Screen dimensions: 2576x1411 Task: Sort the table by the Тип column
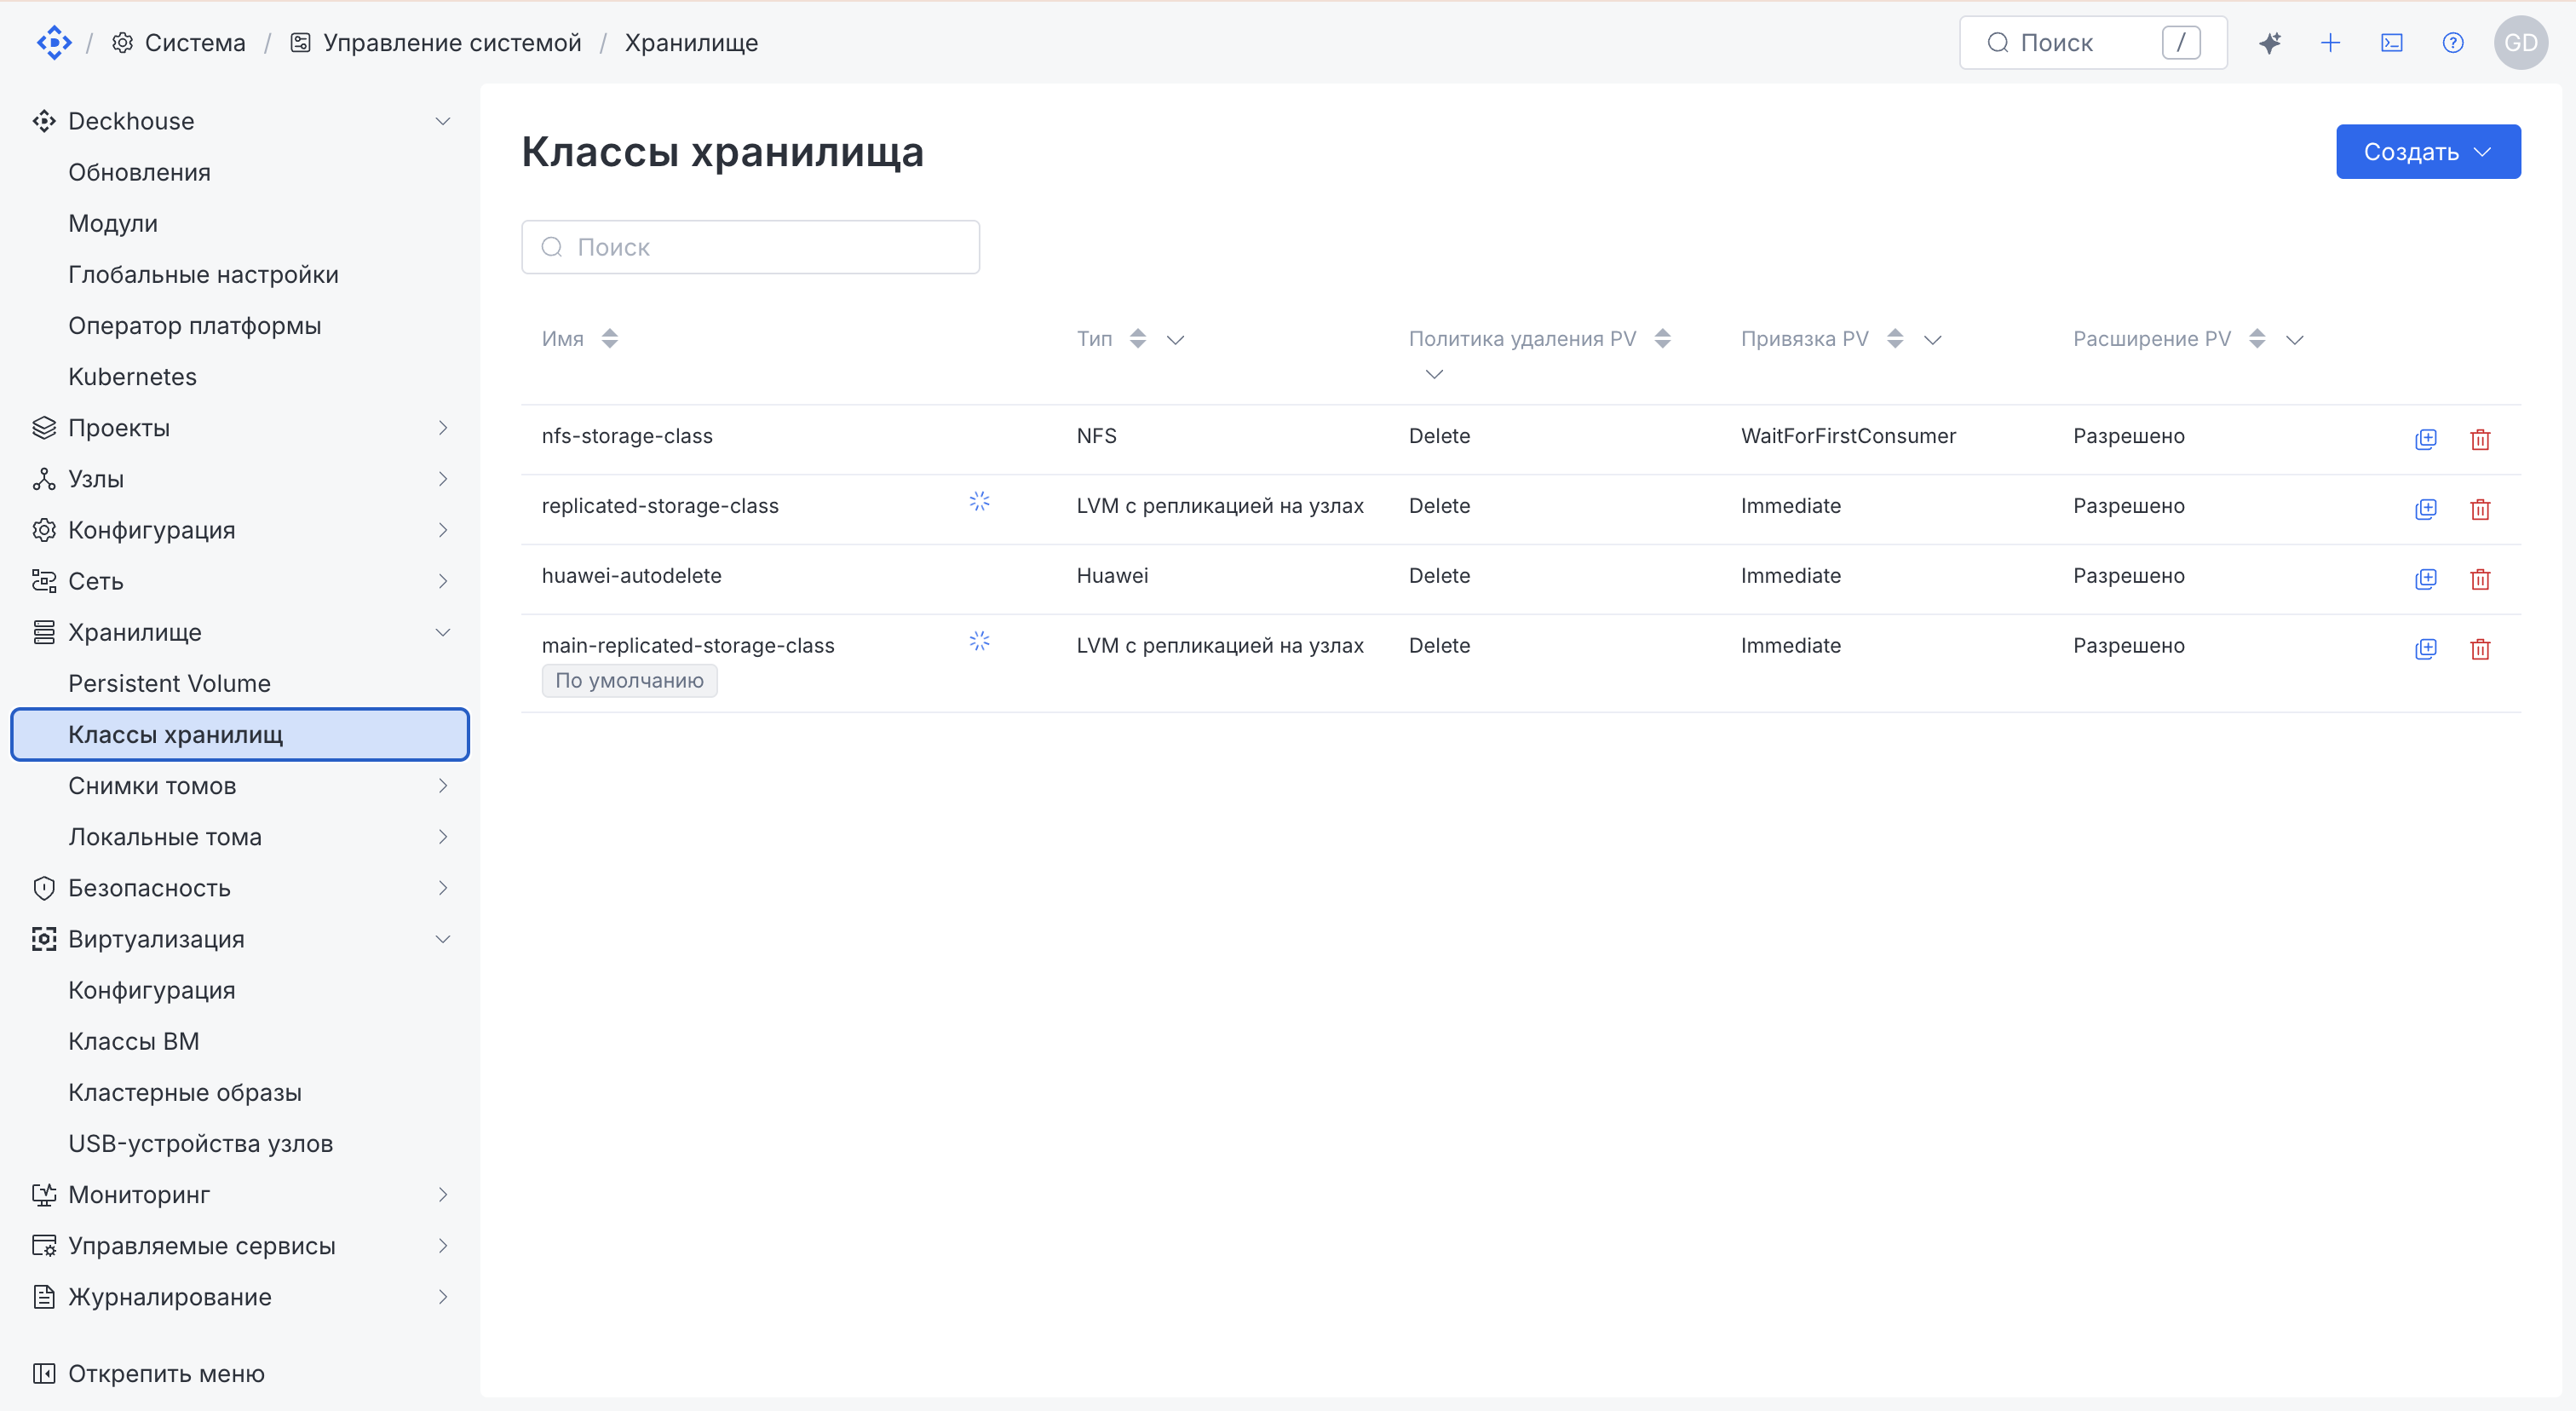[1138, 339]
